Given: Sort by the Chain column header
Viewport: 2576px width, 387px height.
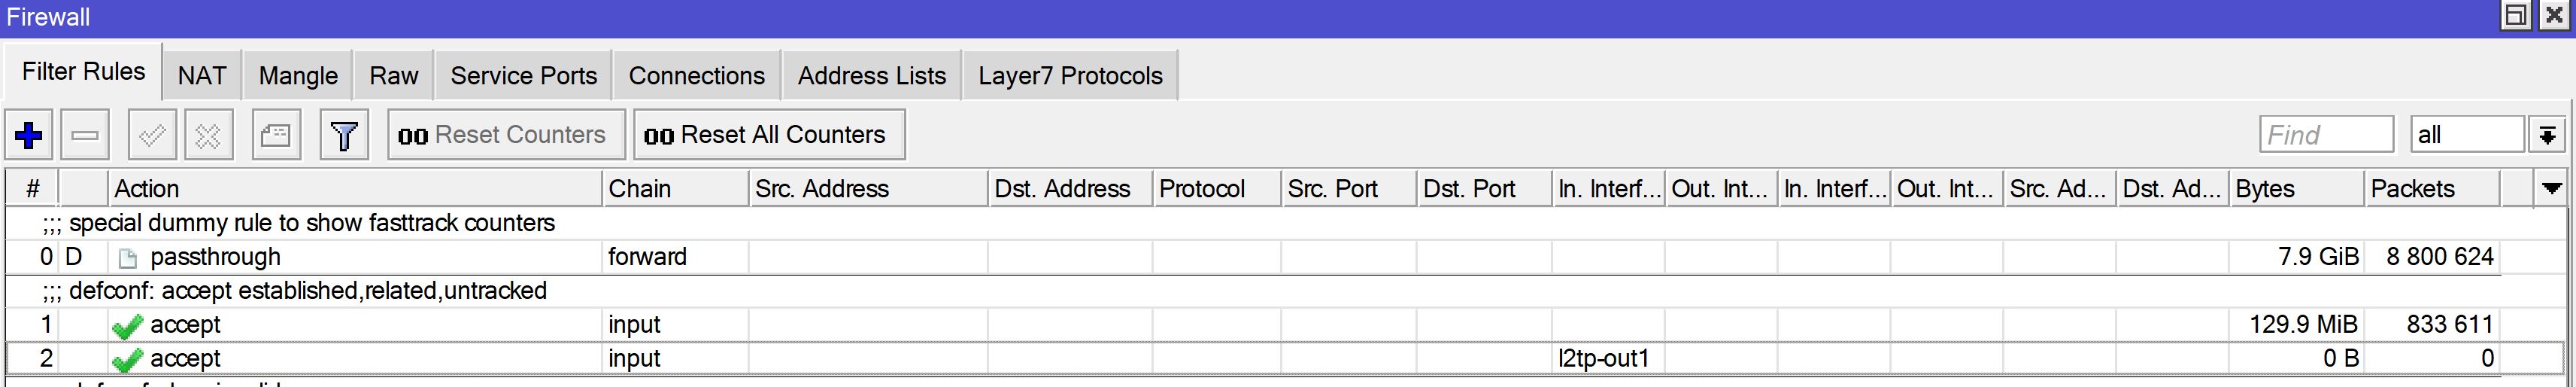Looking at the screenshot, I should click(x=674, y=188).
